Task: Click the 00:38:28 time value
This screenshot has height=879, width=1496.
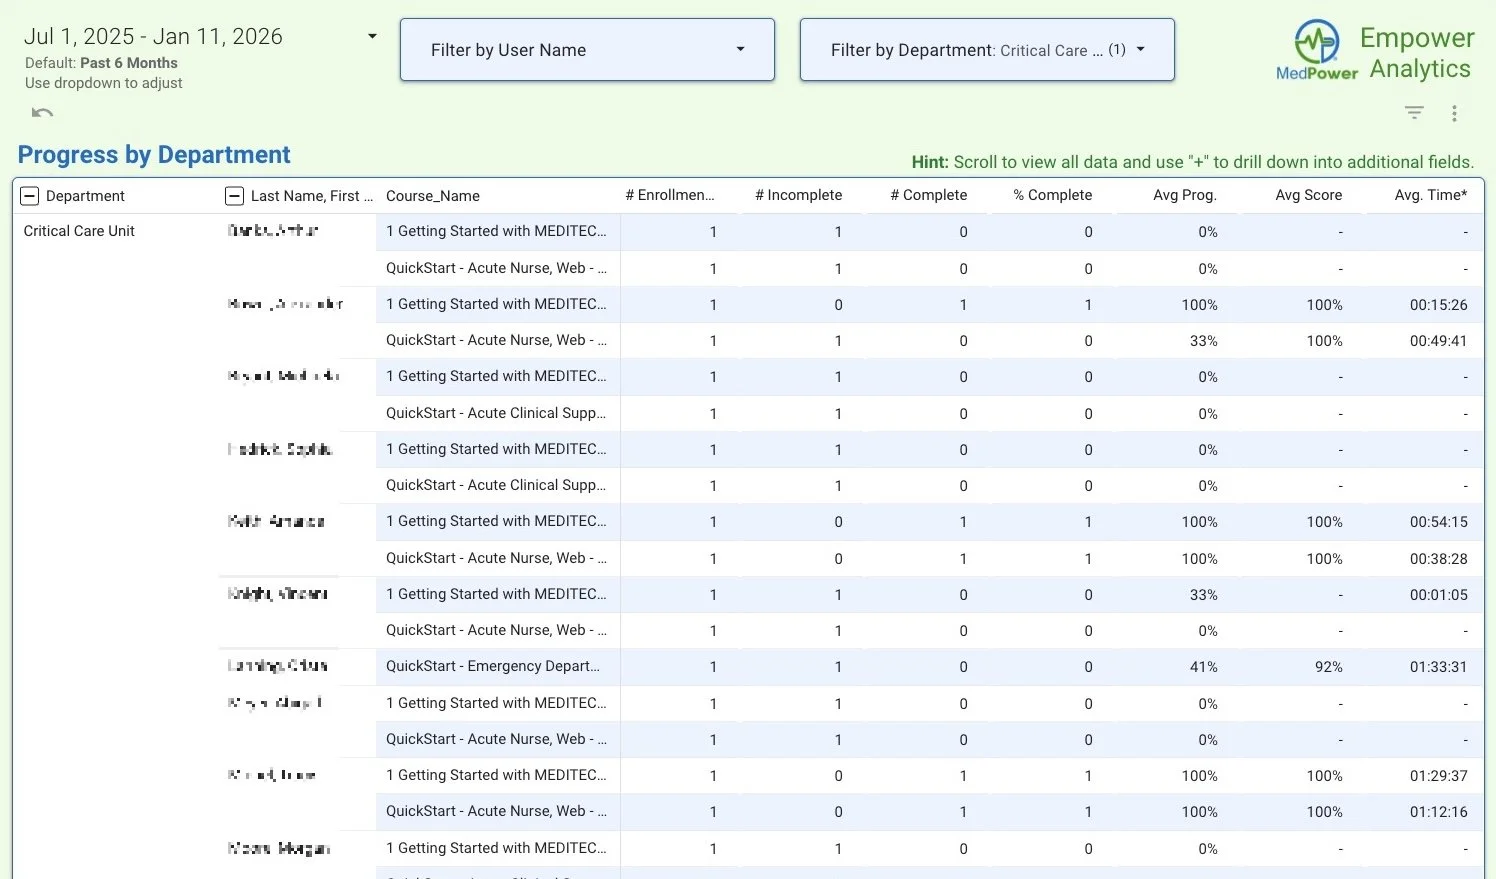Action: 1439,559
